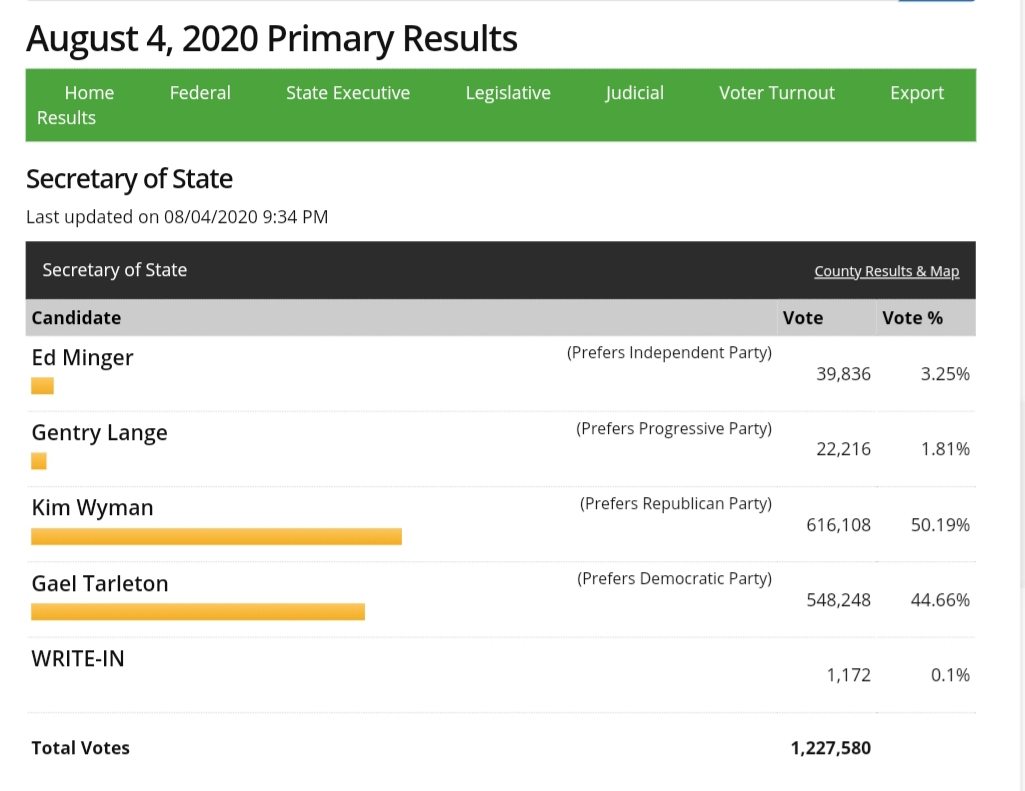This screenshot has height=791, width=1025.
Task: Select candidate name Kim Wyman
Action: coord(93,508)
